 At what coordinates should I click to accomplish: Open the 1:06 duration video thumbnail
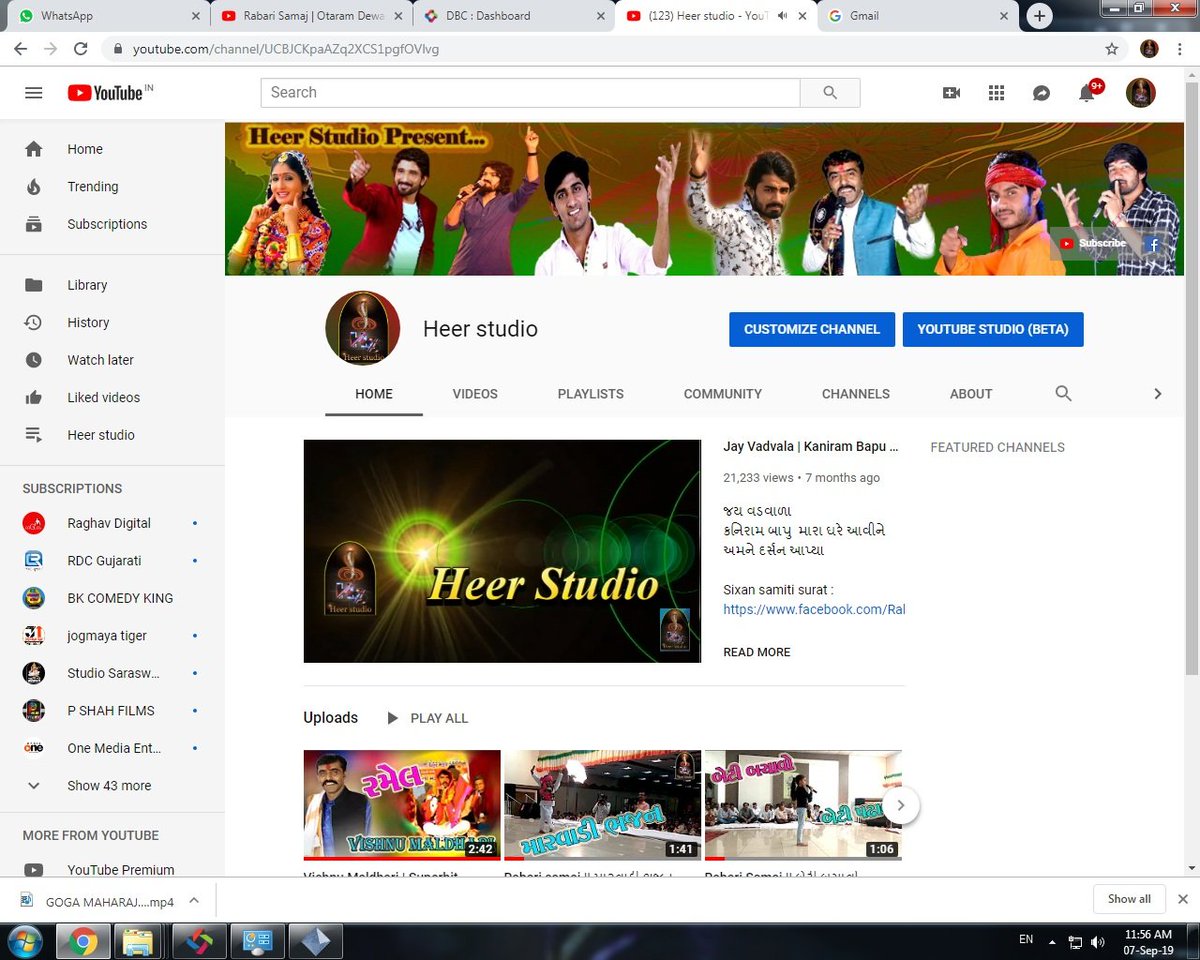803,805
